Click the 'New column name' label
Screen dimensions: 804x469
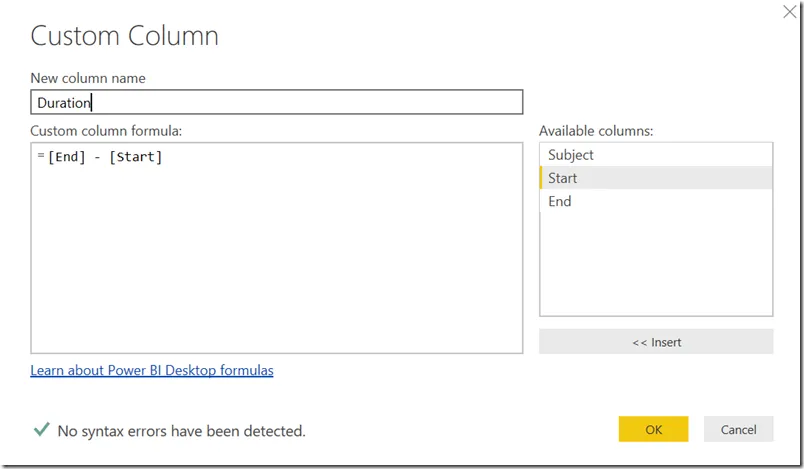coord(88,78)
